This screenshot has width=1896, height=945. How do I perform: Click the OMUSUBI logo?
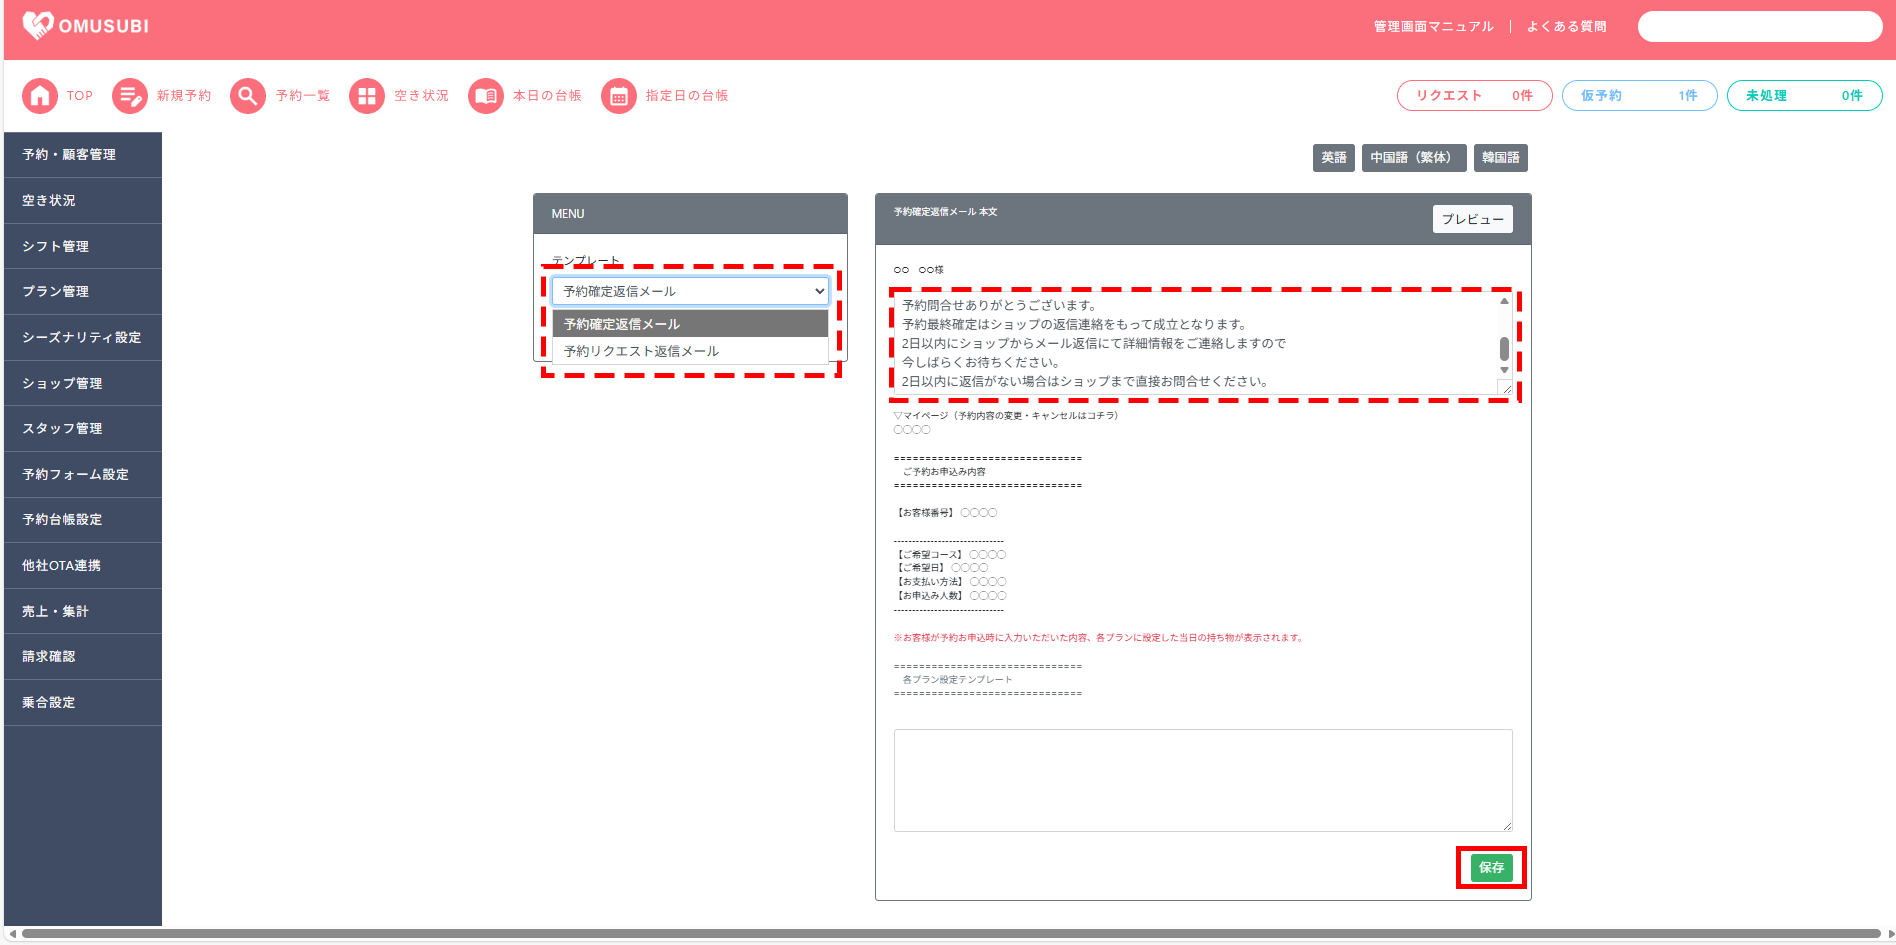click(x=86, y=26)
